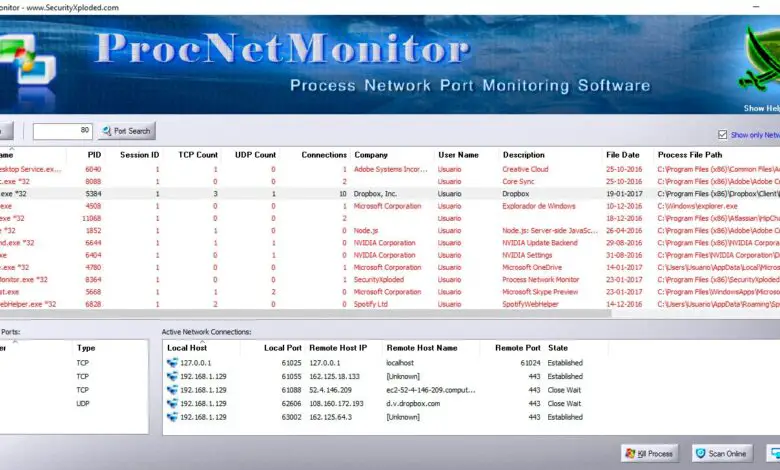This screenshot has width=780, height=470.
Task: Click the User Name column header
Action: point(458,155)
